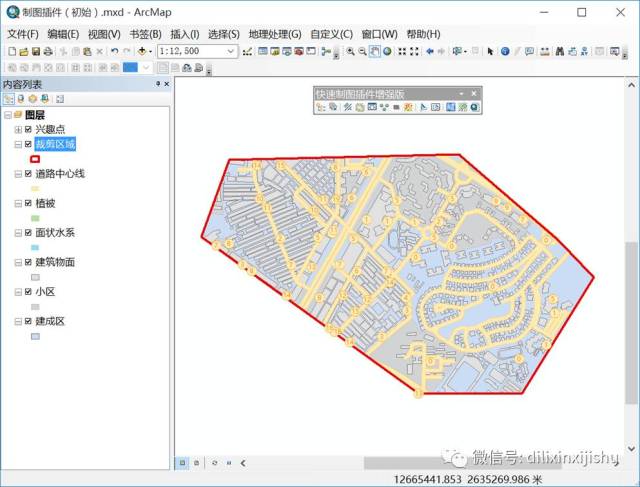The width and height of the screenshot is (640, 487).
Task: Click the Add Data button
Action: [142, 51]
